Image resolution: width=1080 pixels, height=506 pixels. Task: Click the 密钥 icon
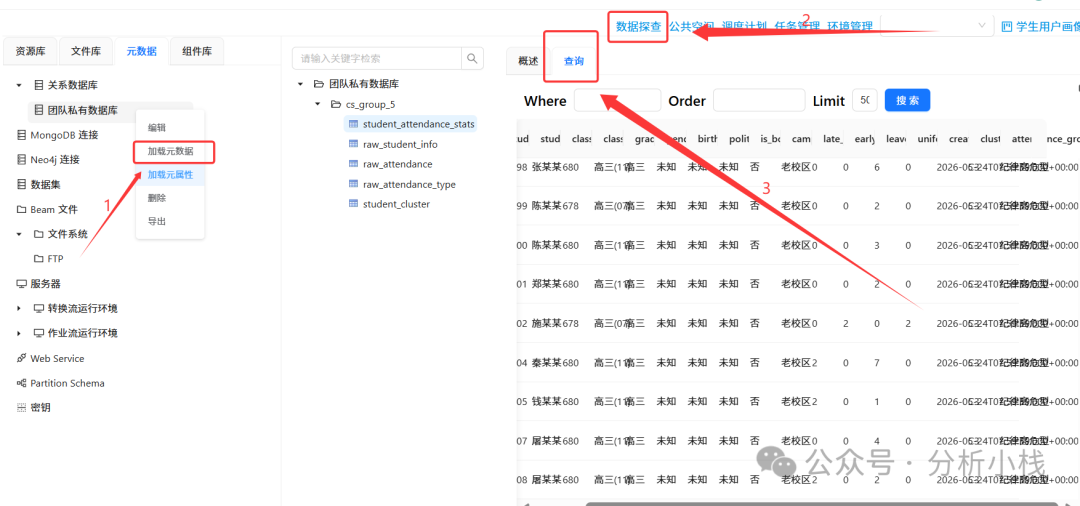(x=21, y=408)
